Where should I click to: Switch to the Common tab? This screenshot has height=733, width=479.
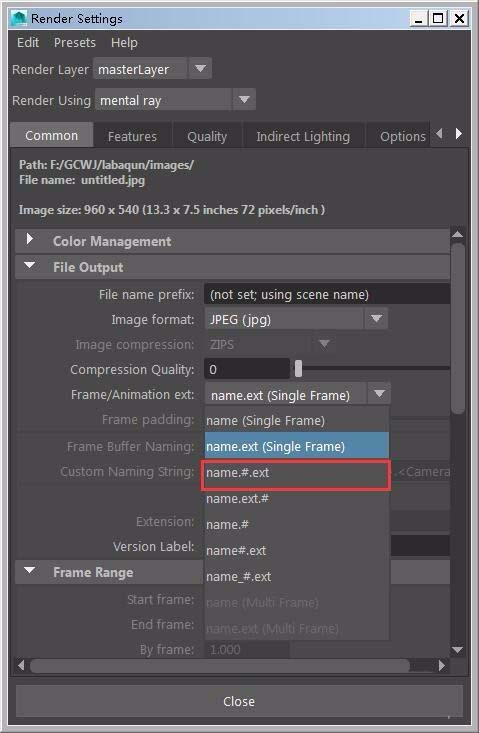[51, 136]
